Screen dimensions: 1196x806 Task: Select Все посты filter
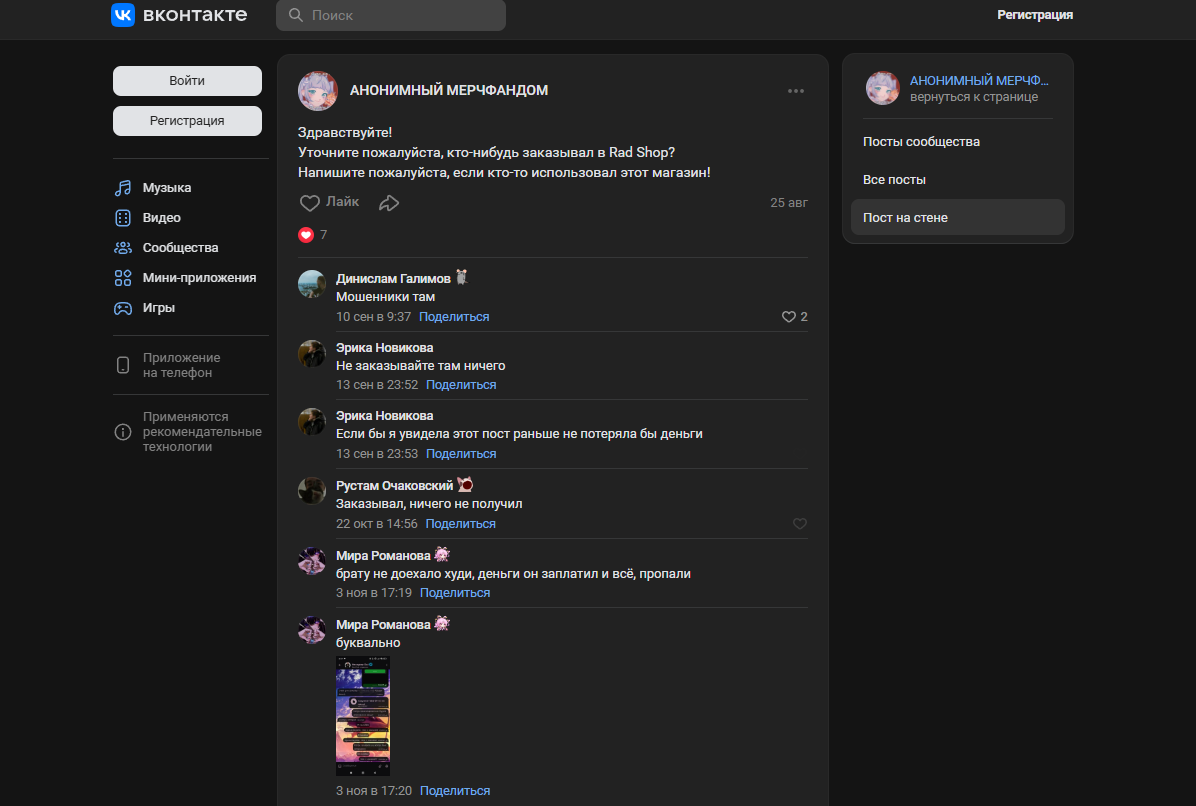[894, 180]
